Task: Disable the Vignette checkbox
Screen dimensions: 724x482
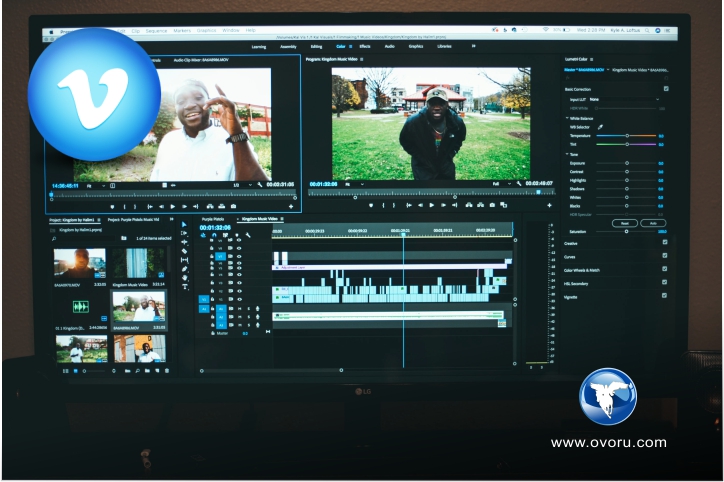Action: pyautogui.click(x=666, y=297)
